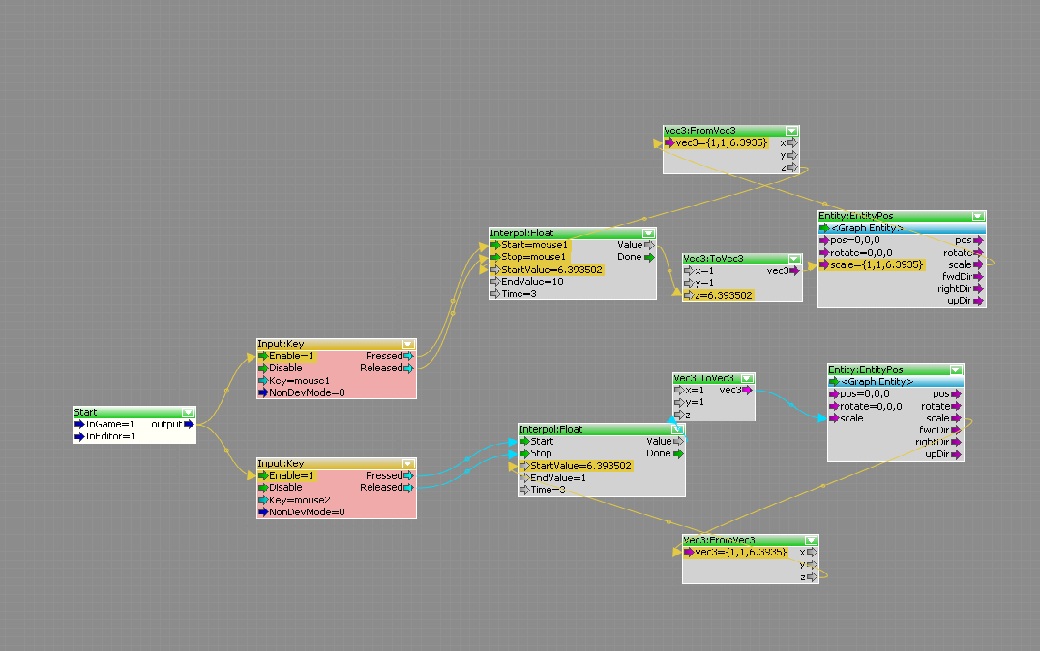
Task: Open the Start node dropdown arrow
Action: [x=188, y=412]
